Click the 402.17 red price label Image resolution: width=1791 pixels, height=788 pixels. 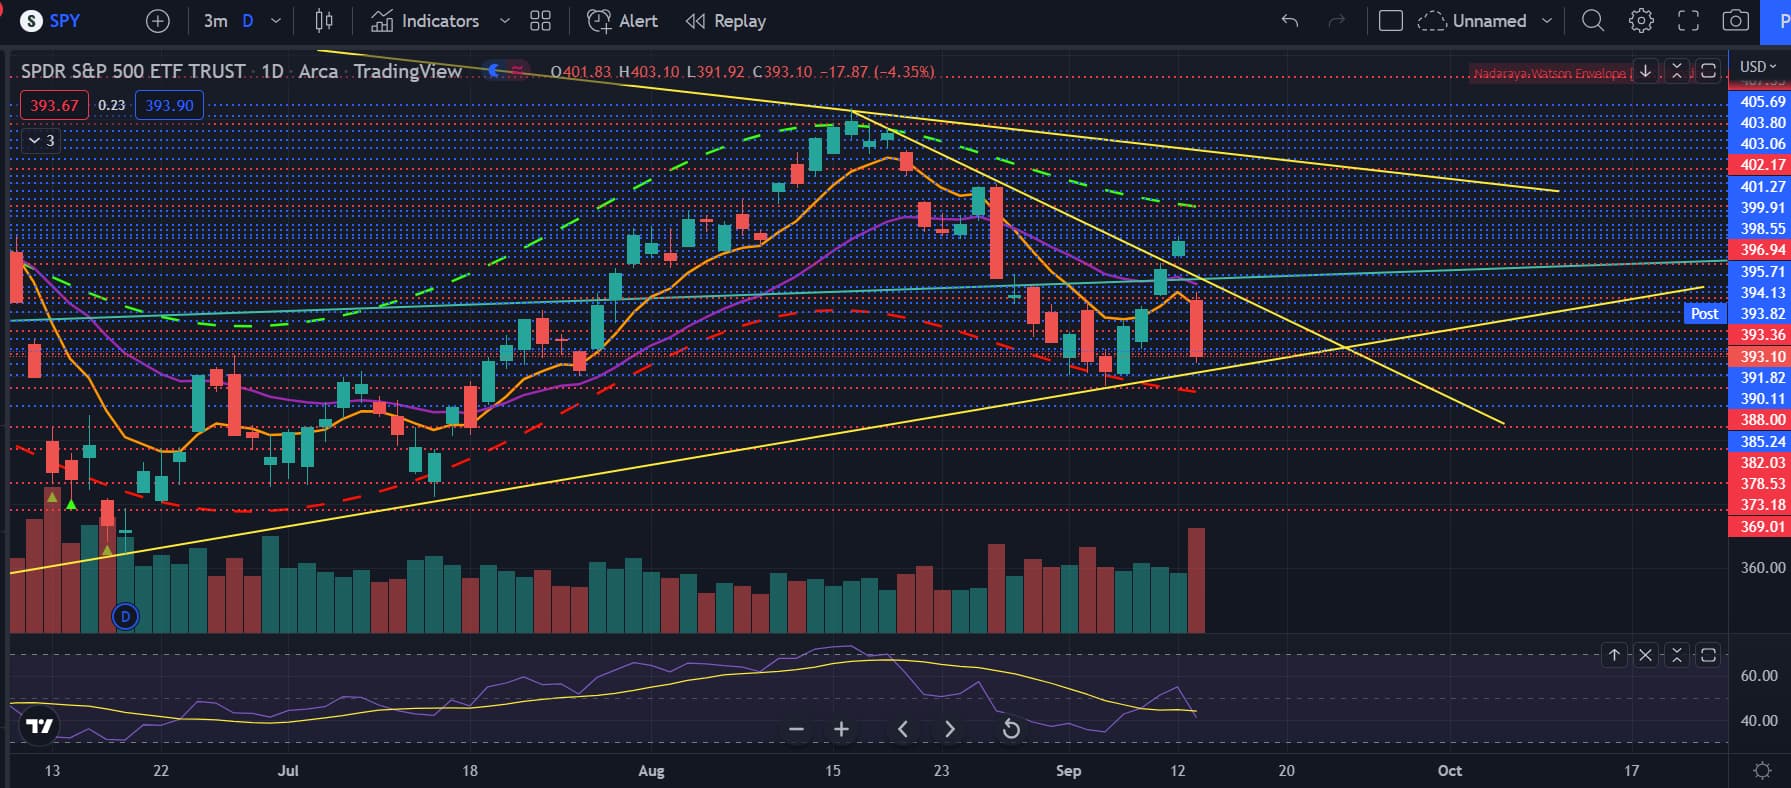[x=1762, y=165]
